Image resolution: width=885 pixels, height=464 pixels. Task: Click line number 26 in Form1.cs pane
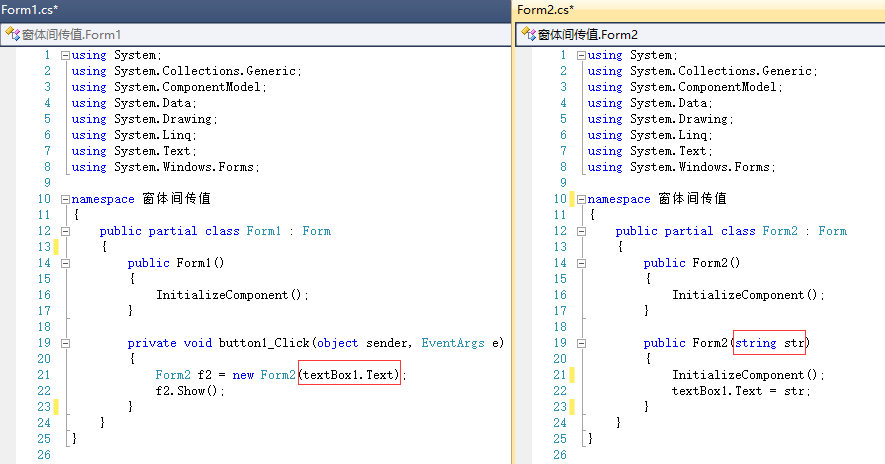[x=43, y=455]
